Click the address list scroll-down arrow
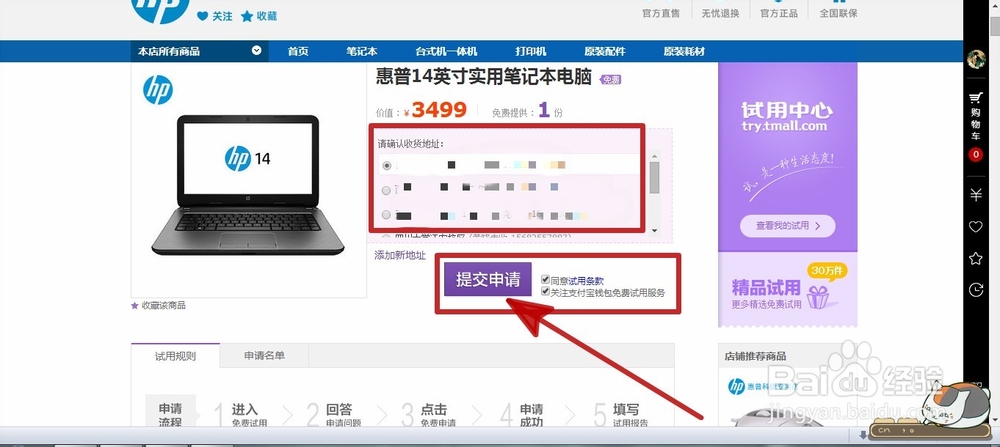Image resolution: width=1000 pixels, height=447 pixels. pyautogui.click(x=654, y=231)
